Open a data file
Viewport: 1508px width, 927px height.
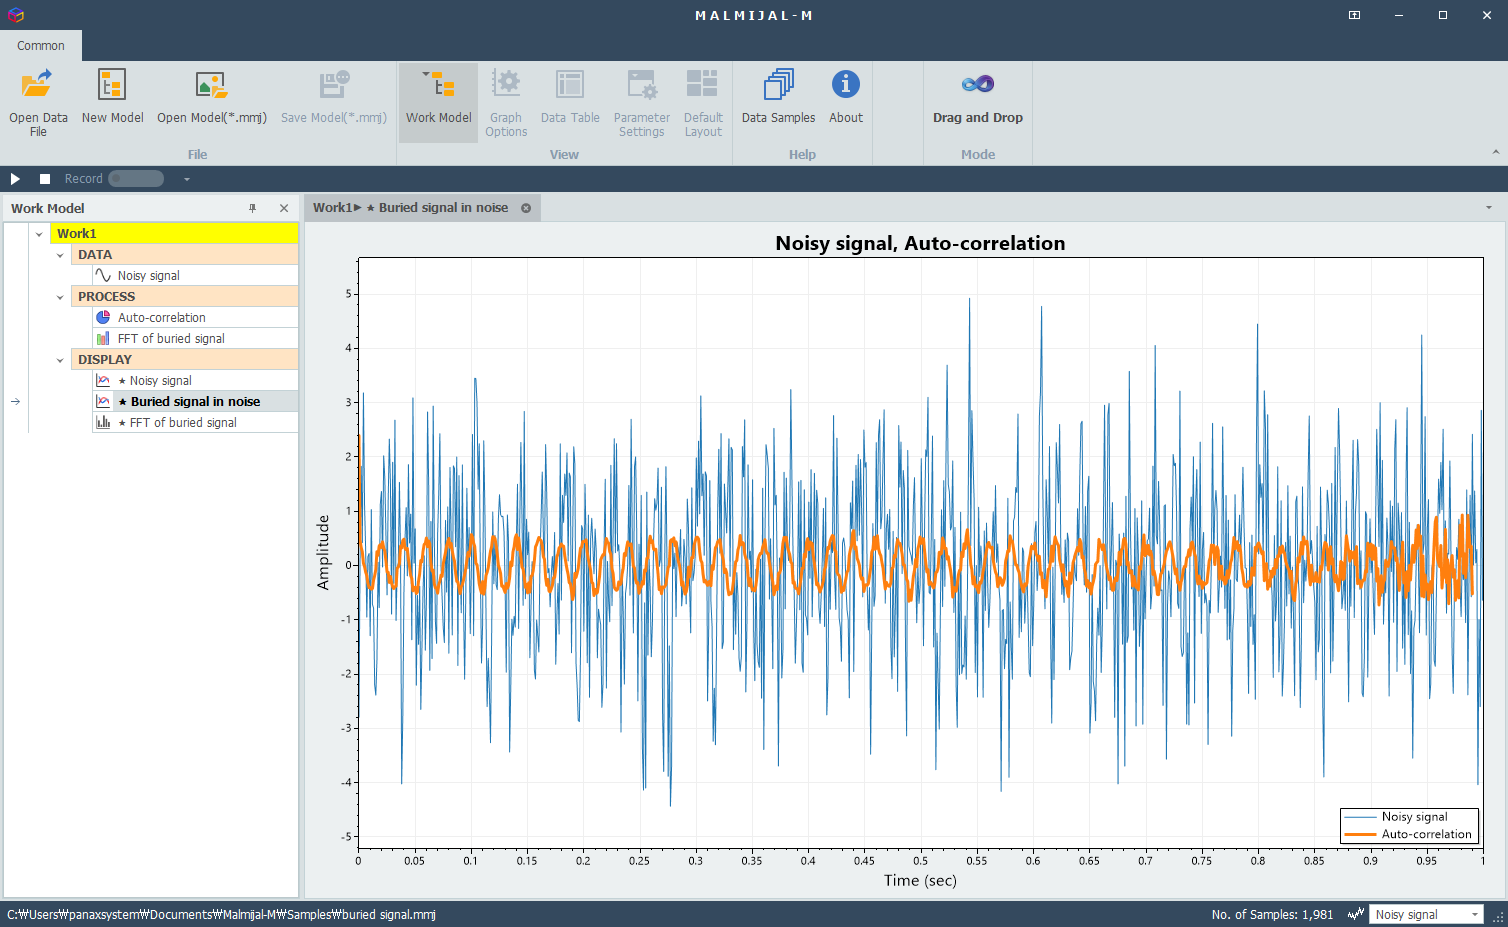coord(38,102)
